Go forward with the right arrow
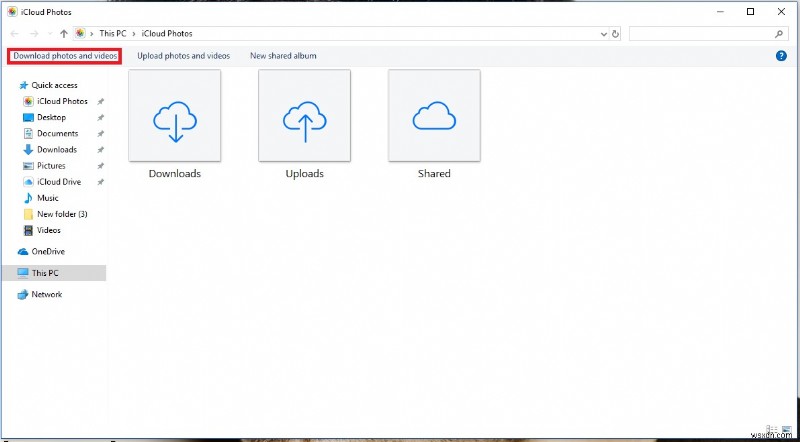This screenshot has height=442, width=800. click(x=34, y=34)
